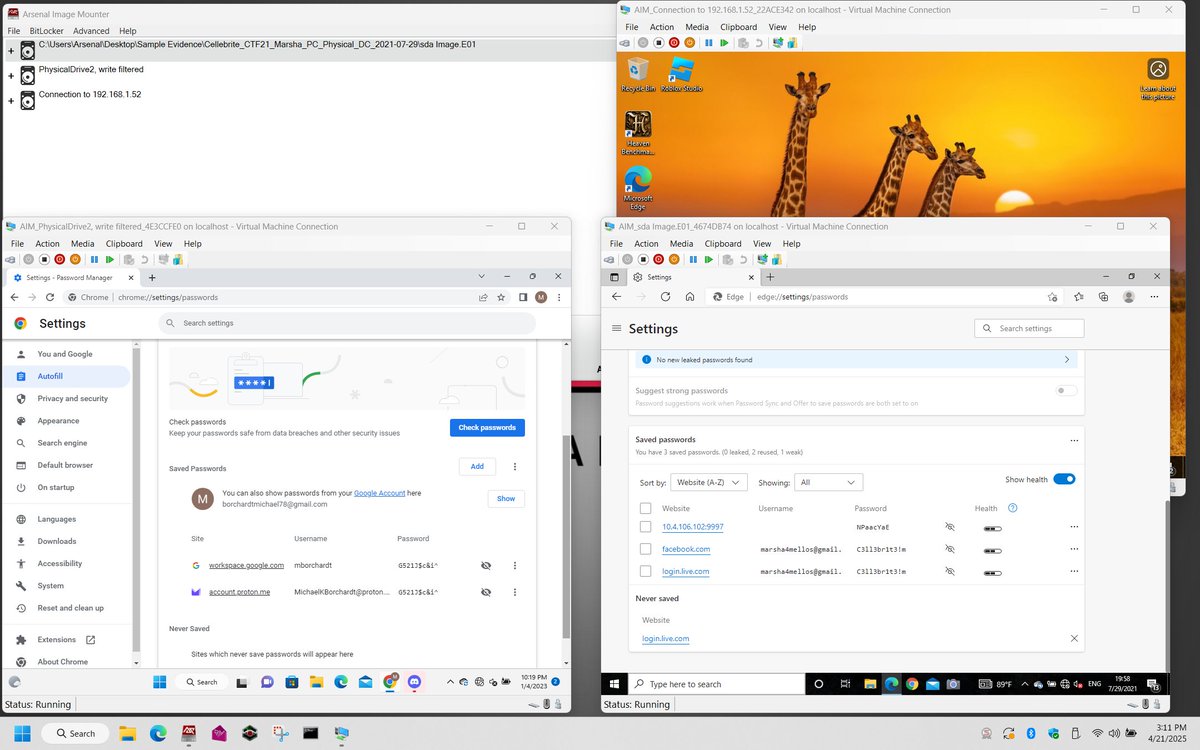The height and width of the screenshot is (750, 1200).
Task: Click the Check passwords button
Action: [487, 427]
